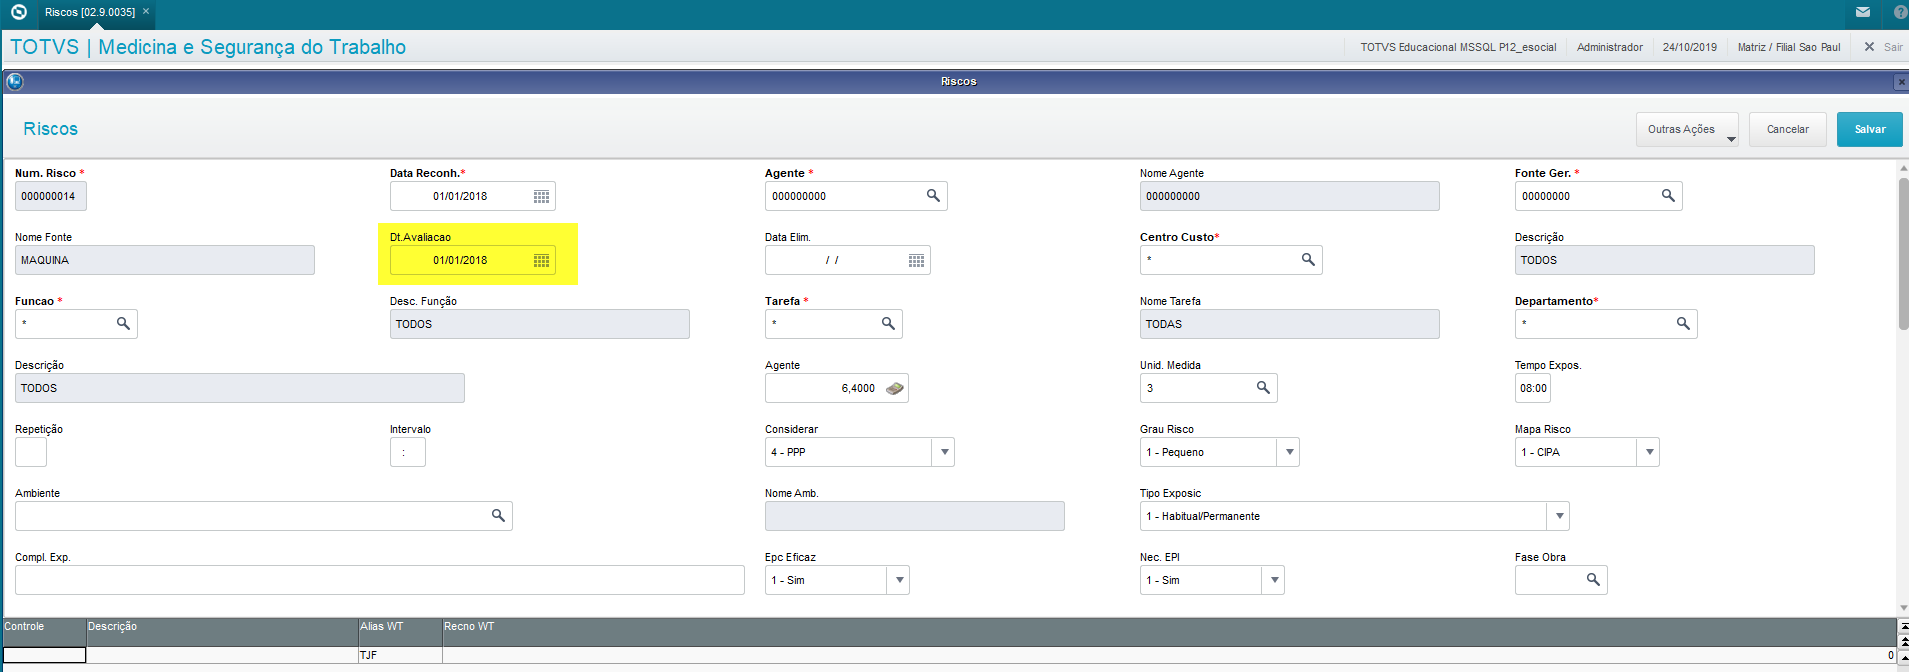
Task: Open help question mark icon at top right
Action: coord(1900,12)
